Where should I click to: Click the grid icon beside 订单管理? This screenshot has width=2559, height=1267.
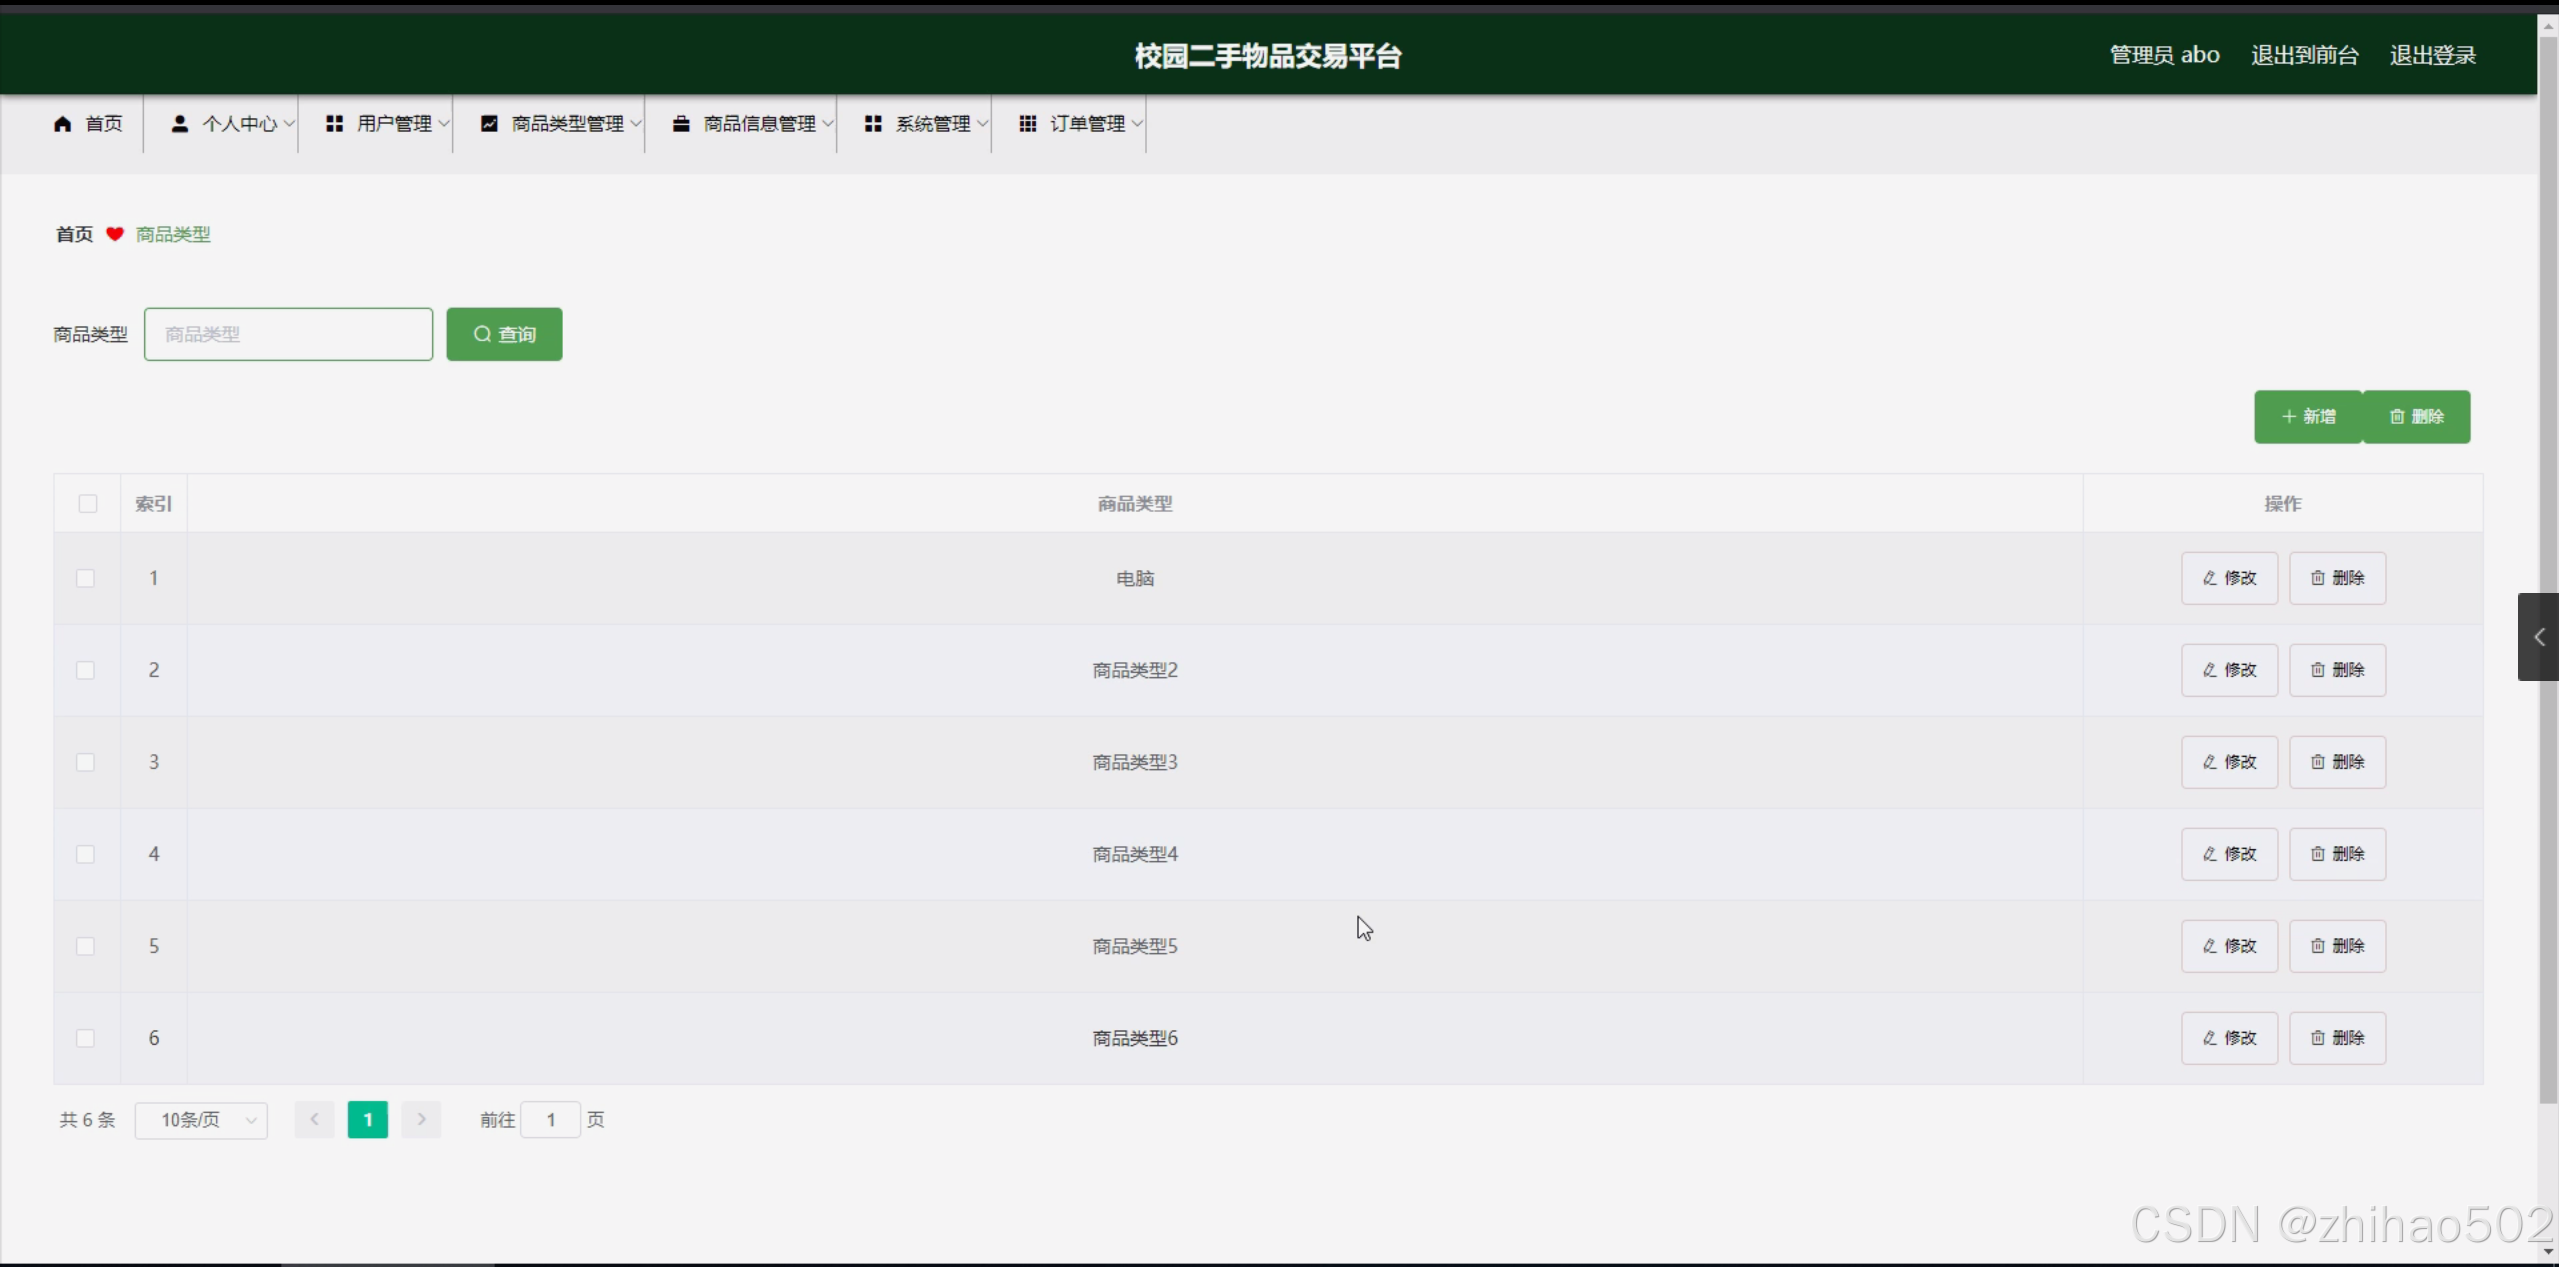pyautogui.click(x=1028, y=123)
